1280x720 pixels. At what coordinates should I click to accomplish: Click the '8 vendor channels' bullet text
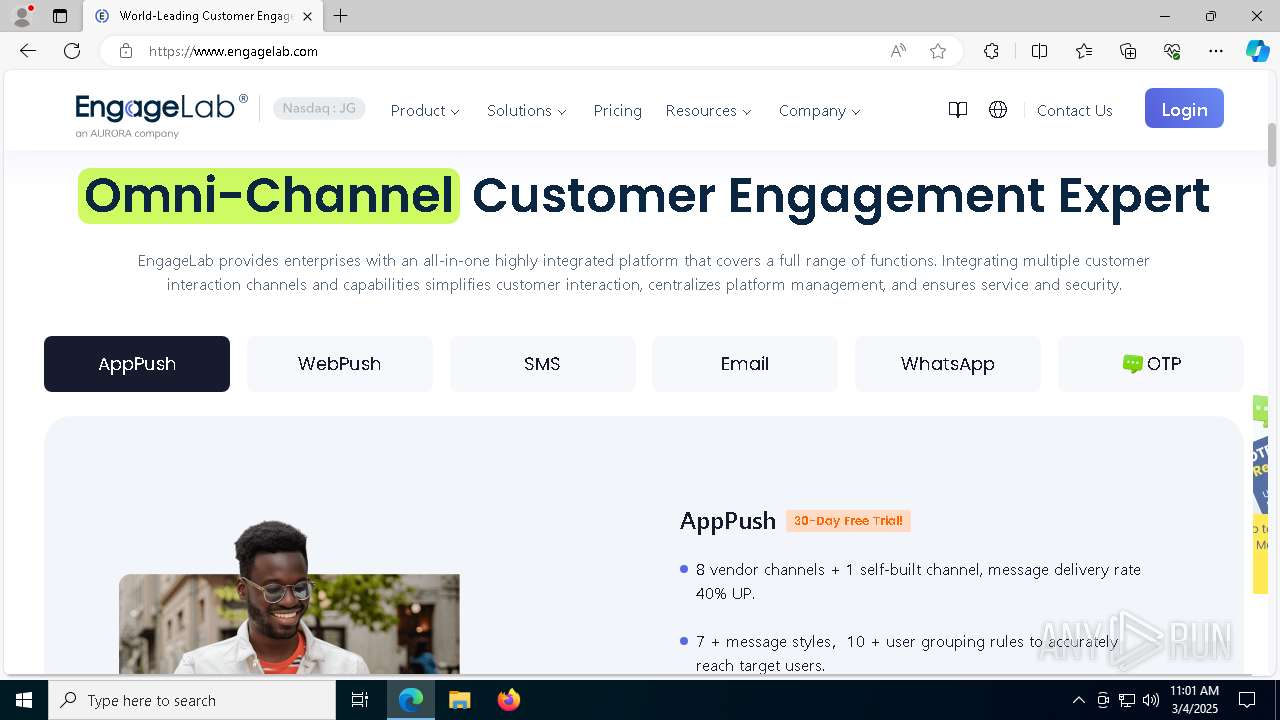tap(918, 581)
